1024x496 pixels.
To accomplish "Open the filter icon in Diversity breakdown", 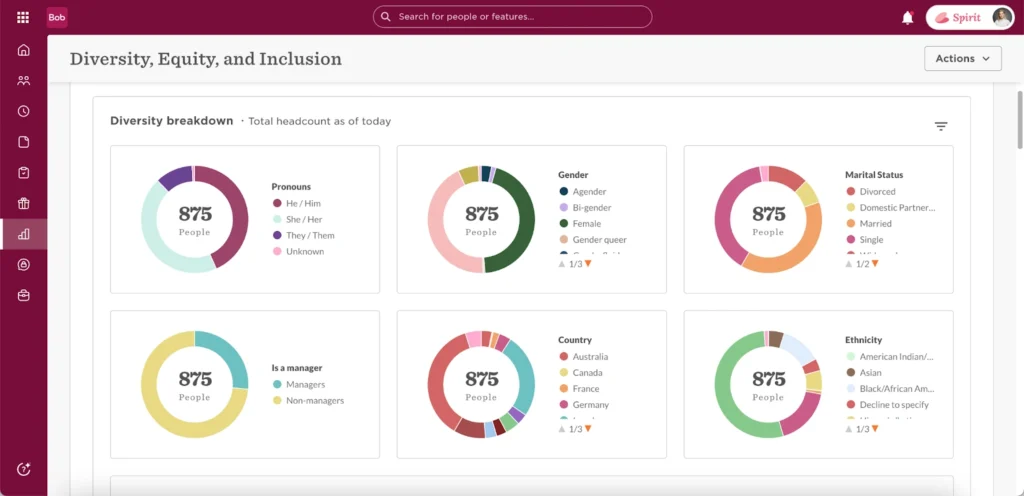I will pyautogui.click(x=940, y=126).
